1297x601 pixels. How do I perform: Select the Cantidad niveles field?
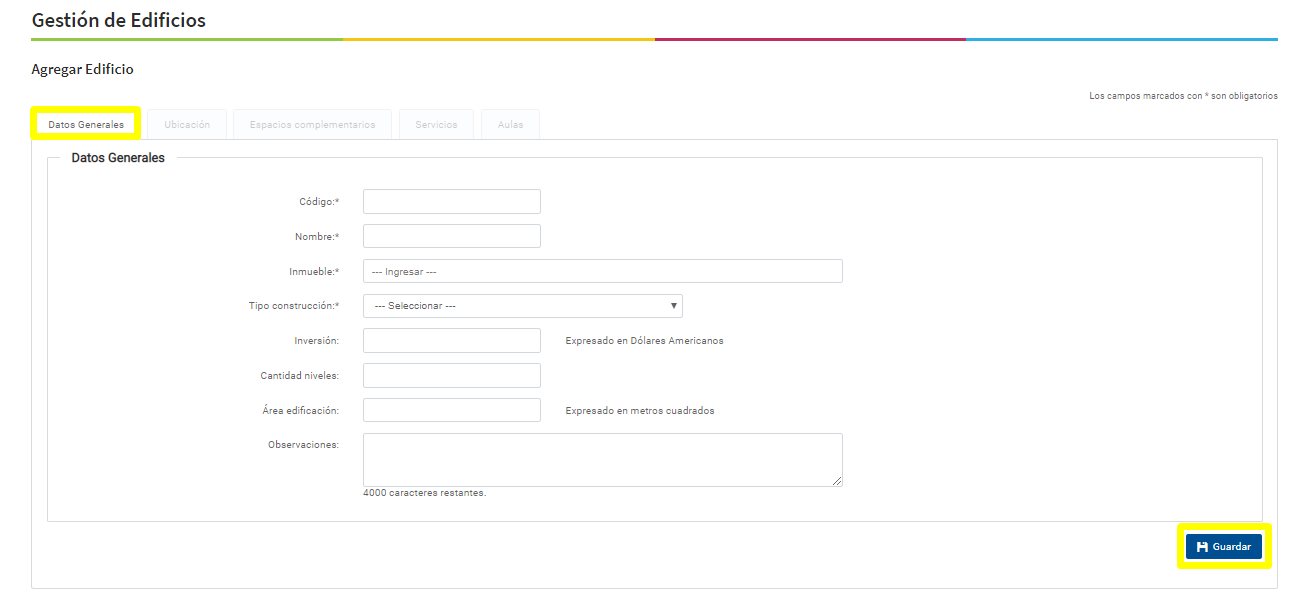point(451,376)
